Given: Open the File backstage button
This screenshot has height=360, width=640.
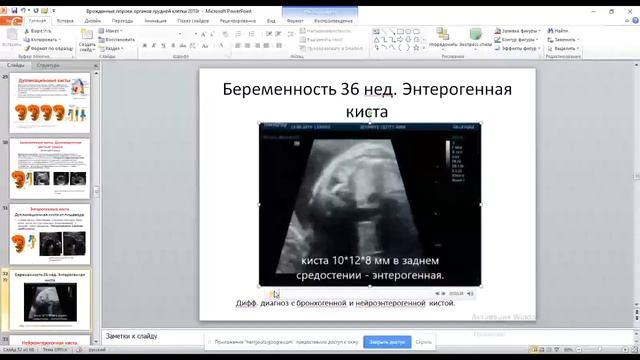Looking at the screenshot, I should point(11,20).
